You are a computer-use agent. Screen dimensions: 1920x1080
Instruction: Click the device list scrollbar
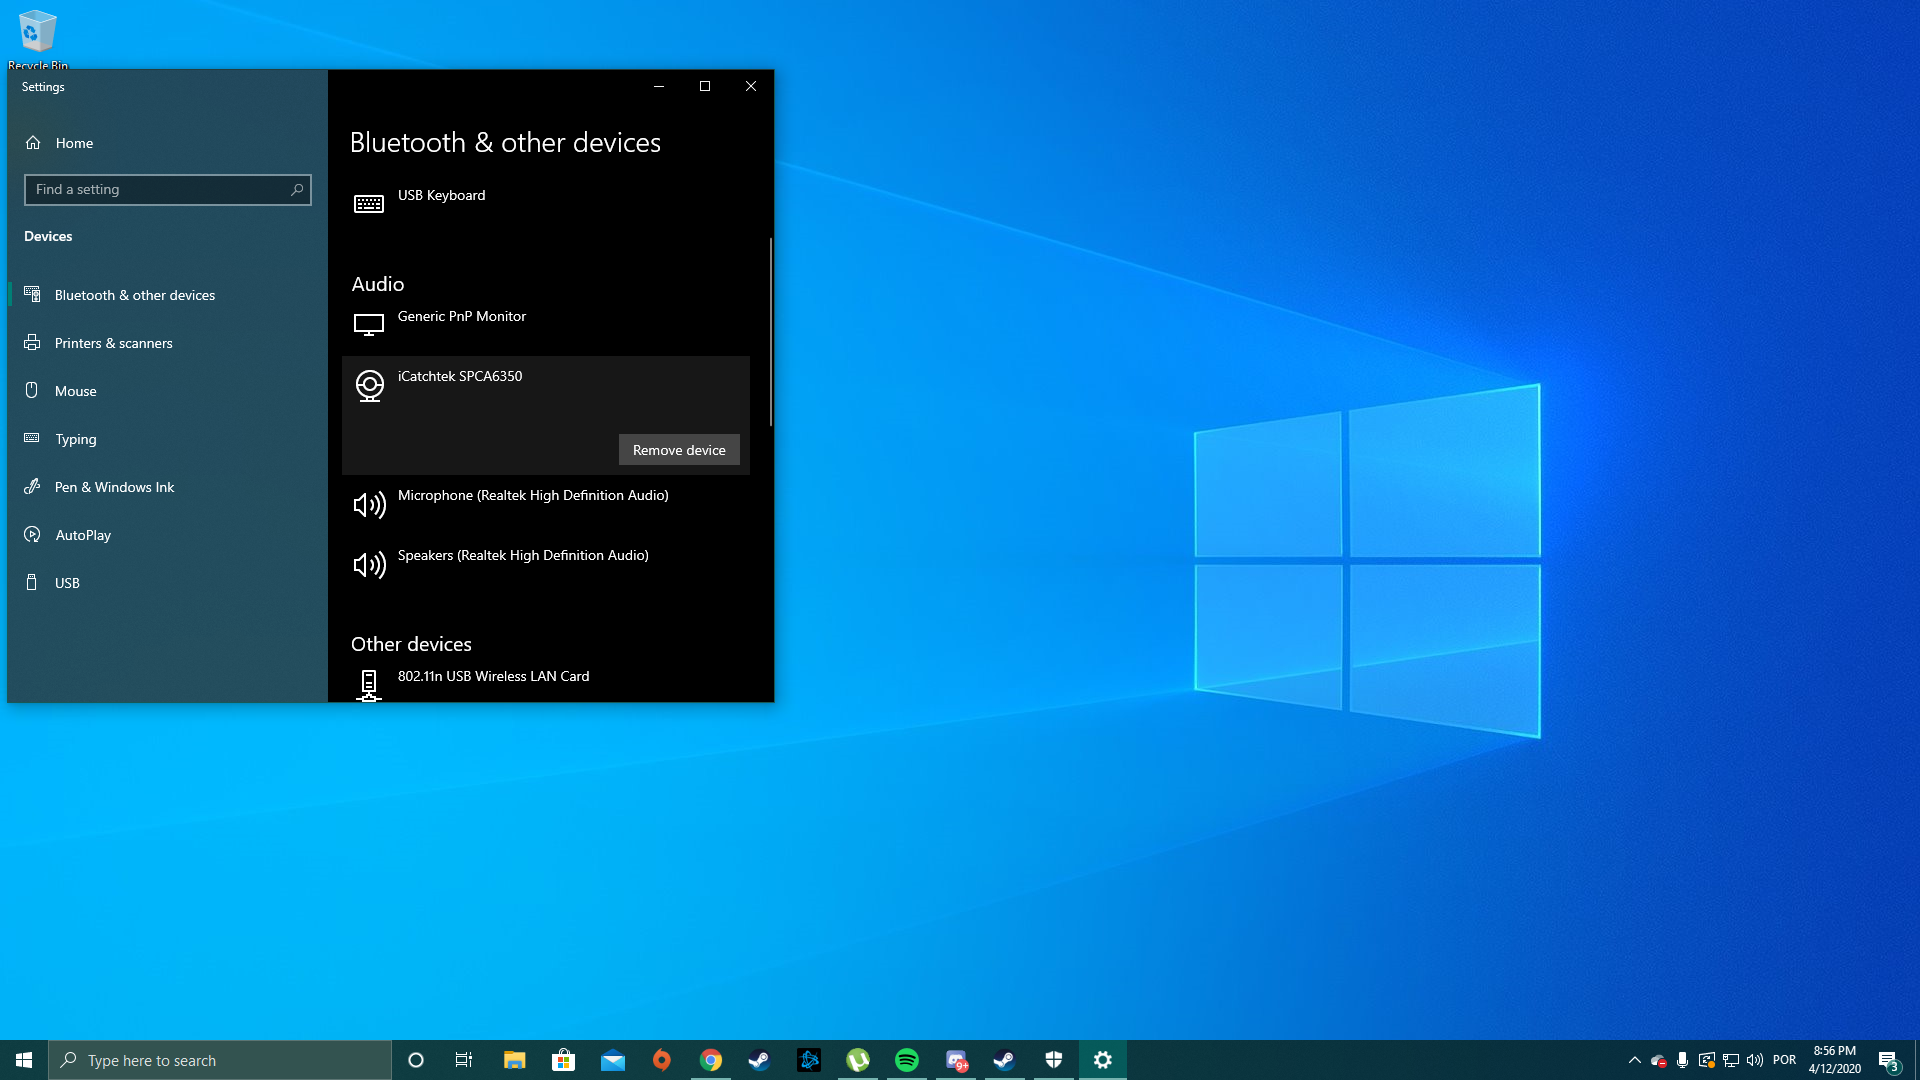point(770,330)
